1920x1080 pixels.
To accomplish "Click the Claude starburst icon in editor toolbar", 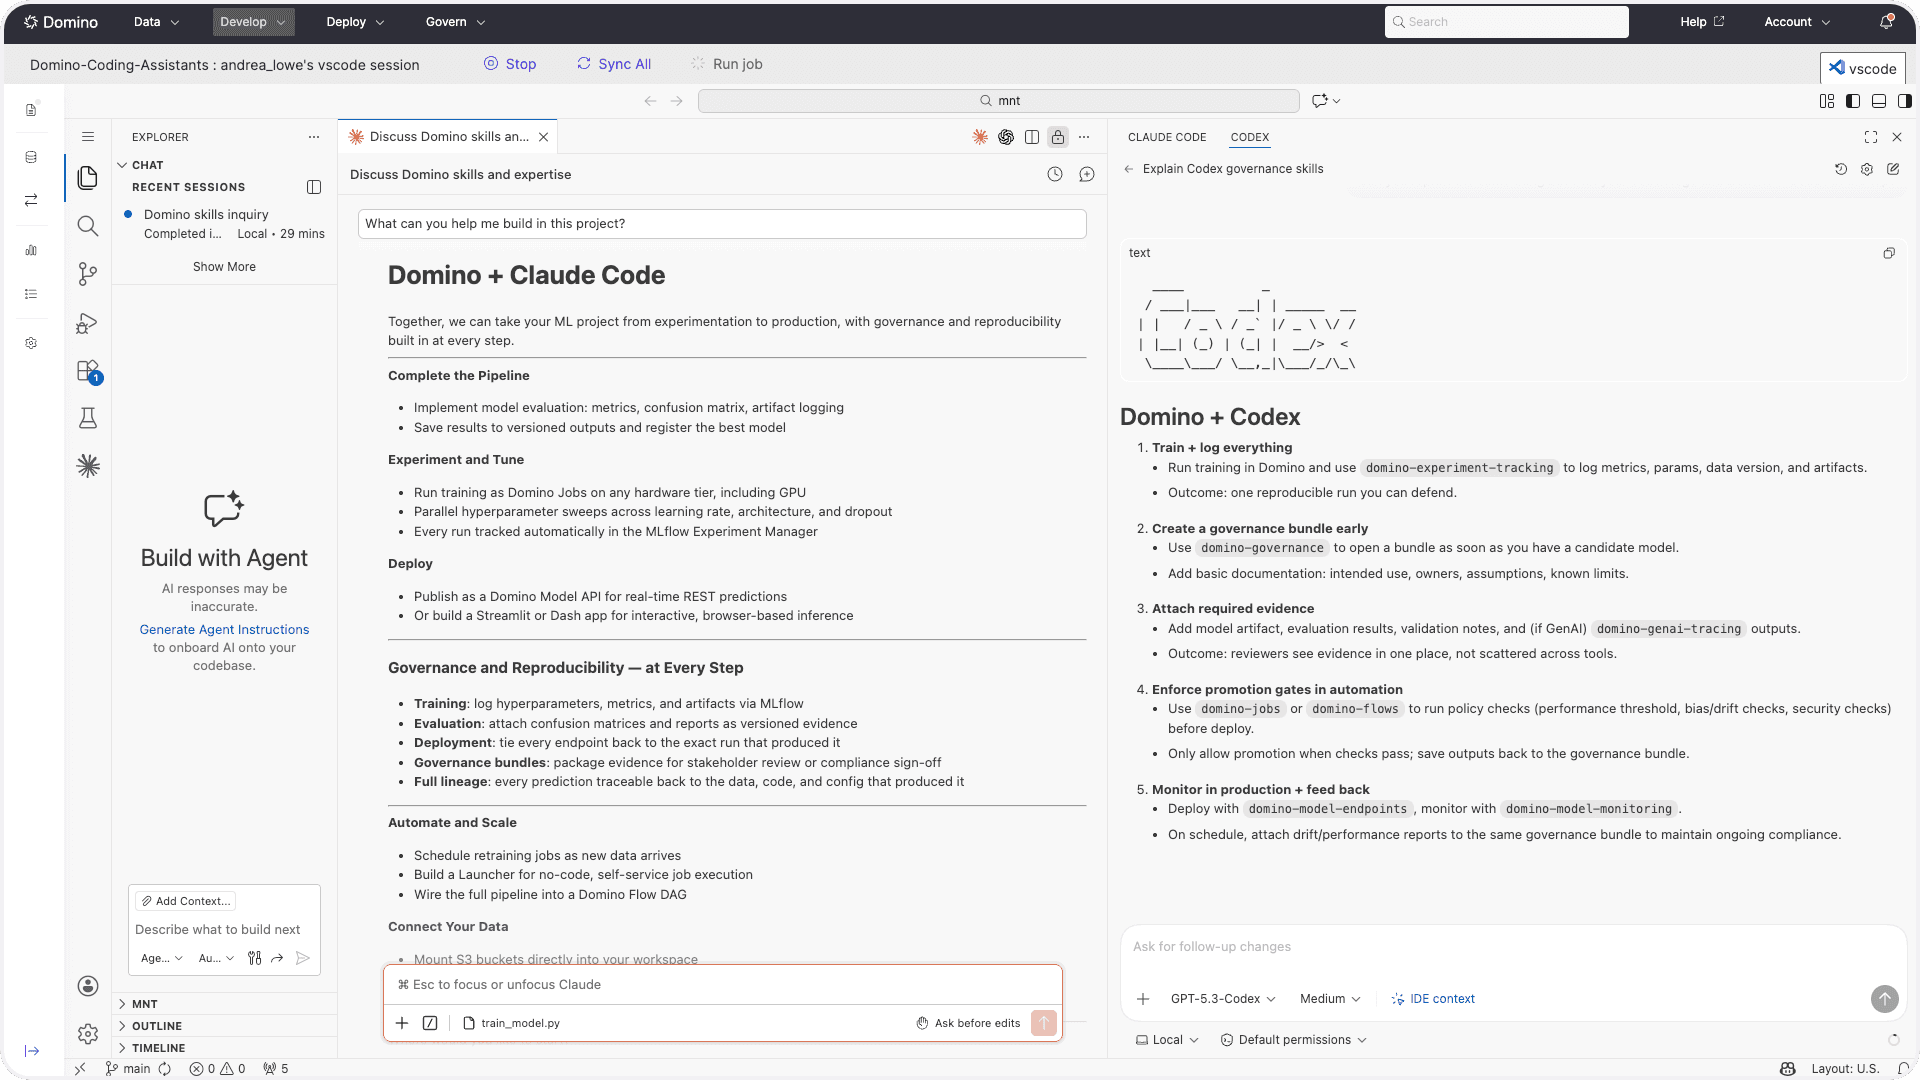I will click(980, 137).
